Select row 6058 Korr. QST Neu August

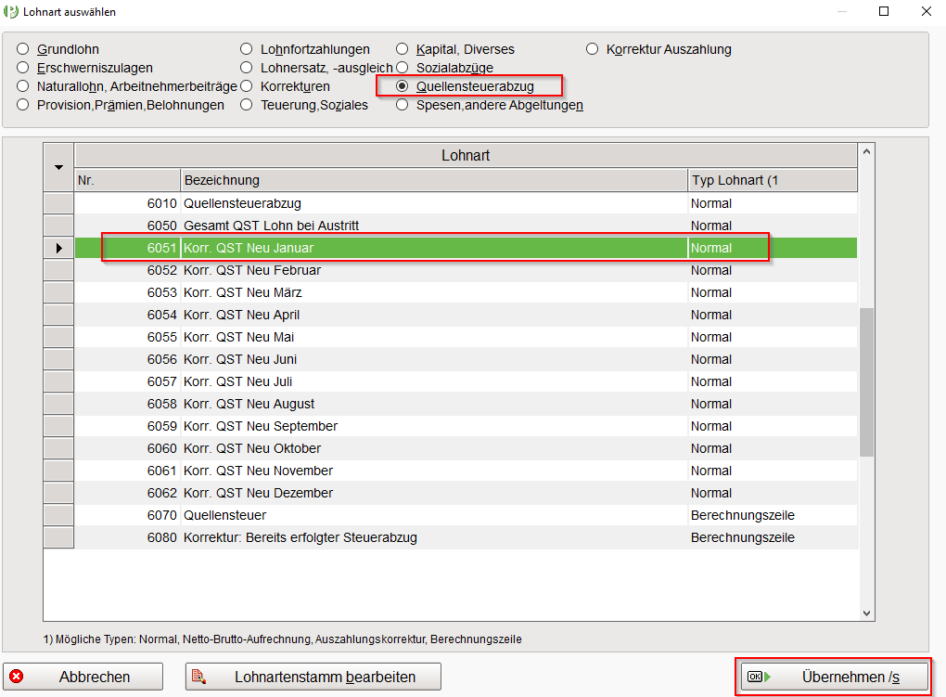click(x=465, y=404)
